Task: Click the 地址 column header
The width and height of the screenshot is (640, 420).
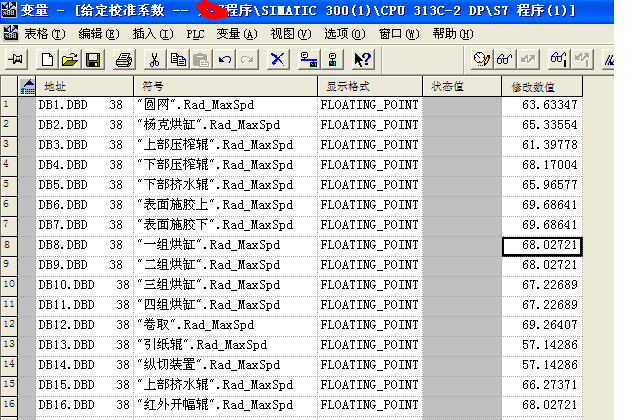Action: pos(85,87)
